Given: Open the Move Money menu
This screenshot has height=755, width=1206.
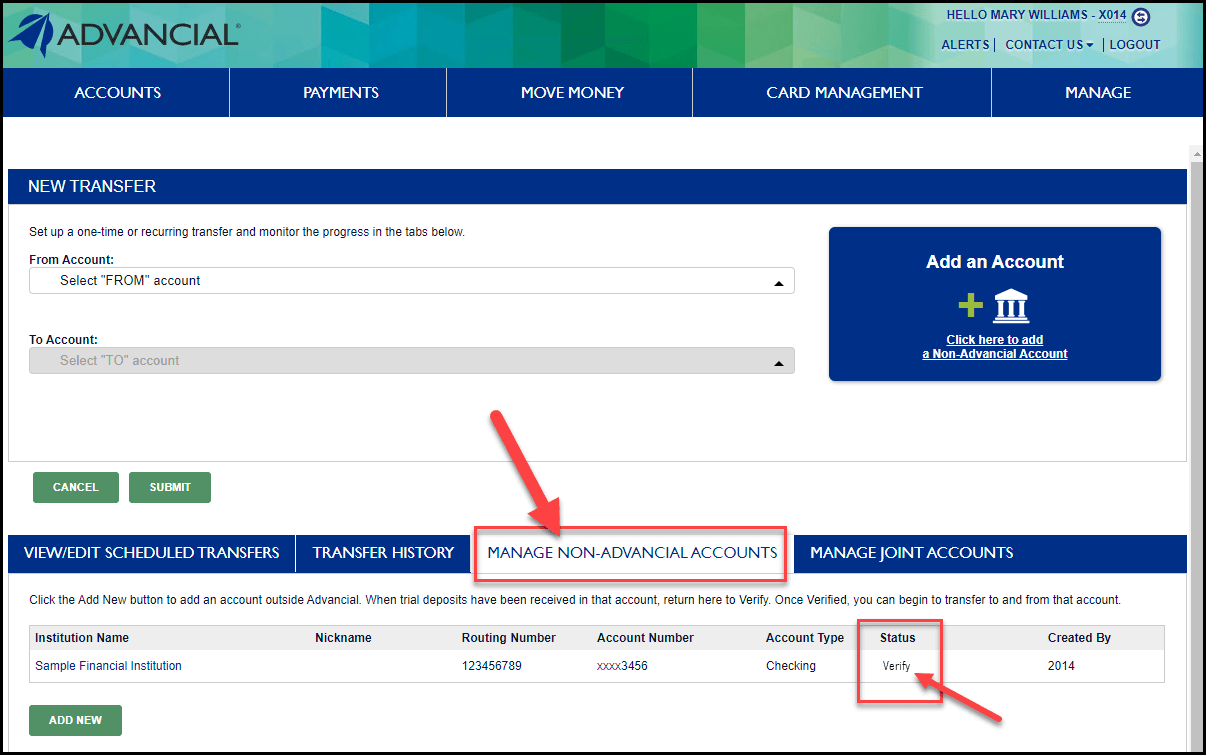Looking at the screenshot, I should pos(571,93).
